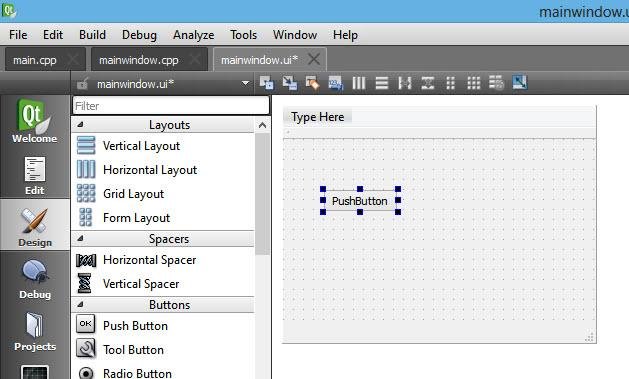629x379 pixels.
Task: Collapse the Buttons widget category
Action: coord(80,304)
